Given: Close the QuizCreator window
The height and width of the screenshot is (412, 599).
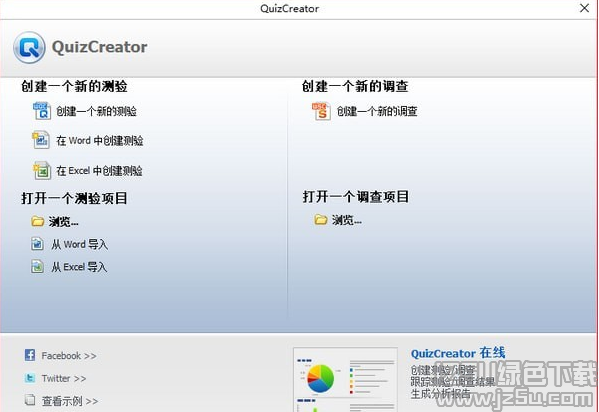Looking at the screenshot, I should 584,8.
